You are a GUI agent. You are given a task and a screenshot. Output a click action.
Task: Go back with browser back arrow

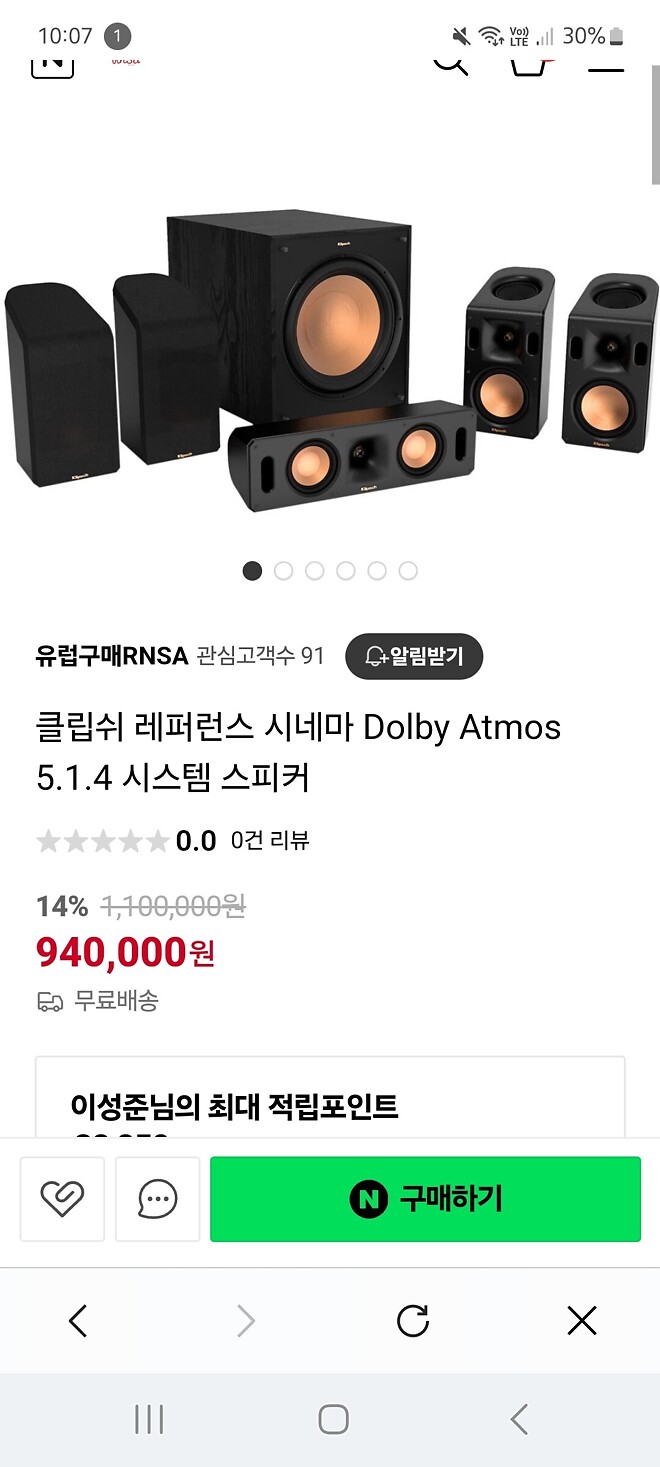(78, 1320)
